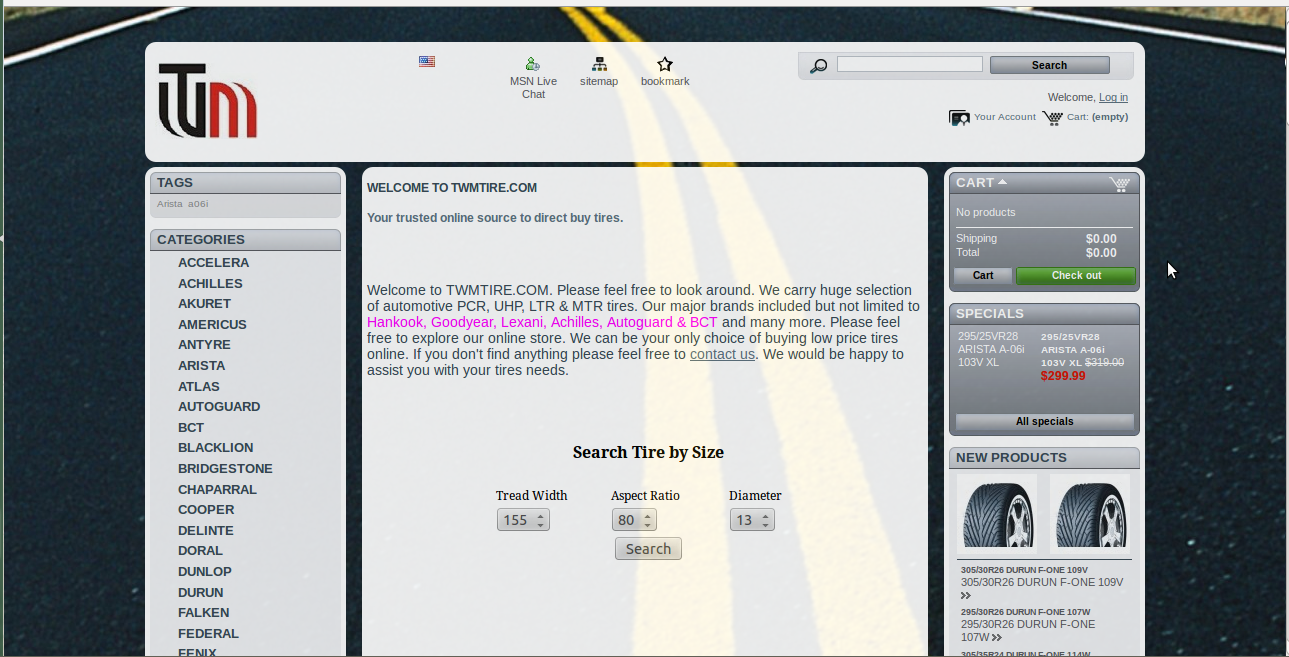Open the FEDERAL category
Image resolution: width=1289 pixels, height=657 pixels.
coord(208,634)
